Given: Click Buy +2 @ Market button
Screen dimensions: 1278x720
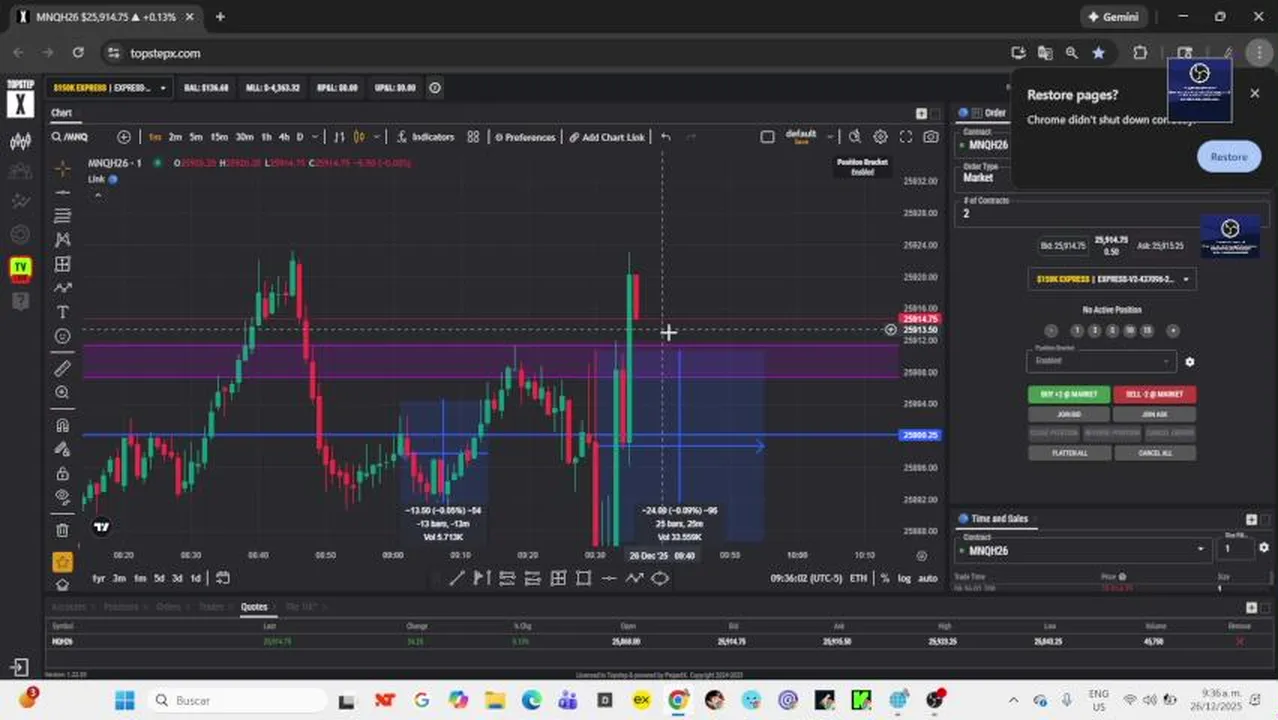Looking at the screenshot, I should click(x=1068, y=394).
